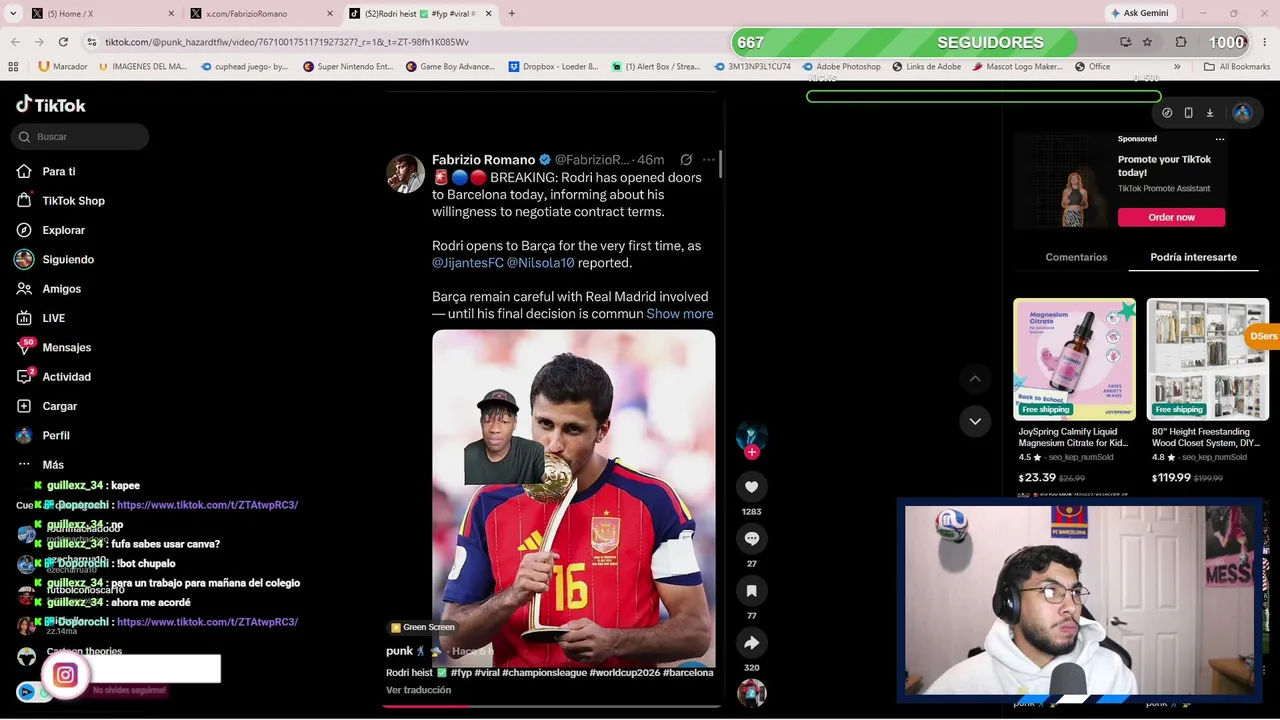This screenshot has width=1280, height=720.
Task: Open the video comments bubble icon
Action: [751, 539]
